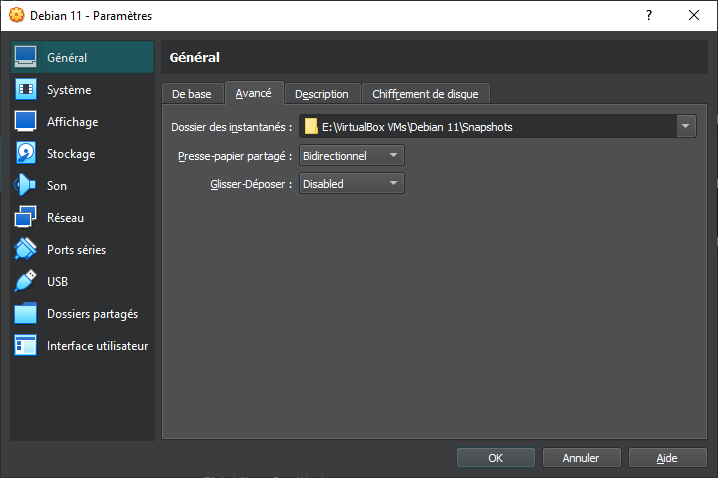Click the Glisser-Déposer label
718x478 pixels.
[x=251, y=184]
